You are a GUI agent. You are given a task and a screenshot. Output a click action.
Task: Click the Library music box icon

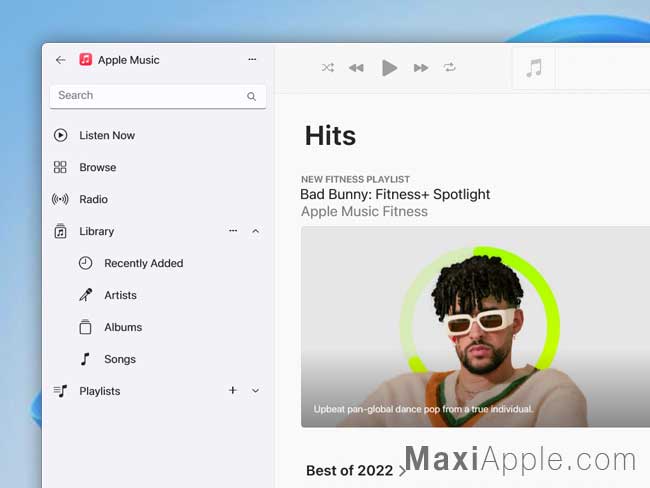coord(61,231)
